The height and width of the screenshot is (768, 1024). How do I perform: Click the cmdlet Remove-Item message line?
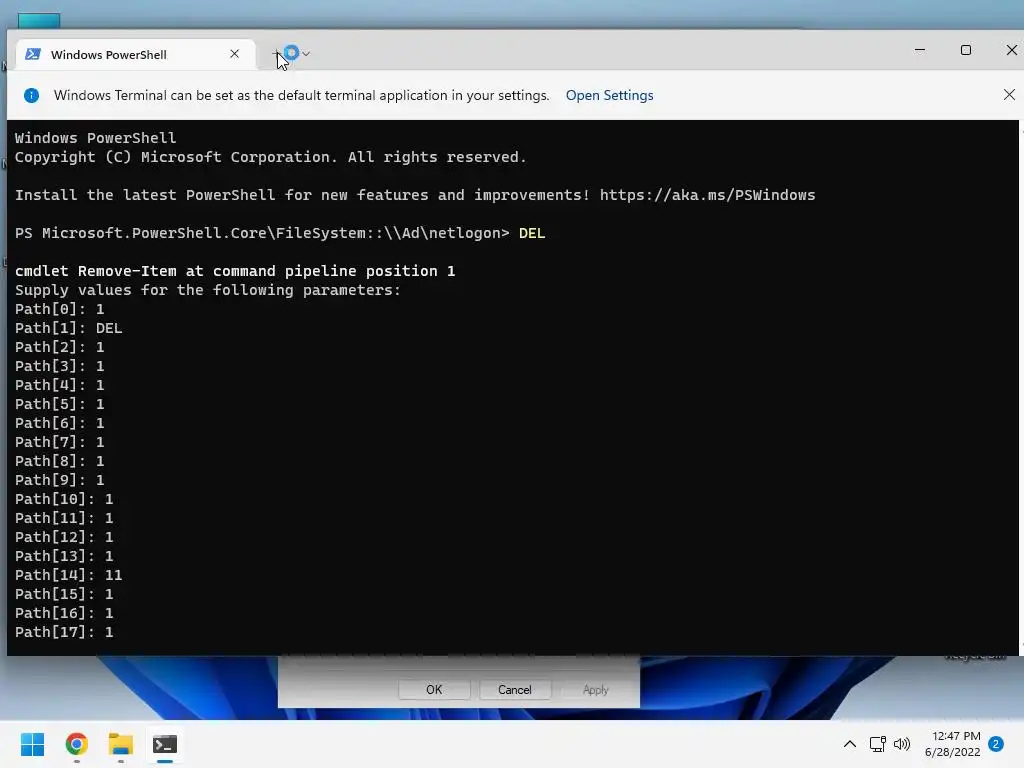click(x=235, y=271)
